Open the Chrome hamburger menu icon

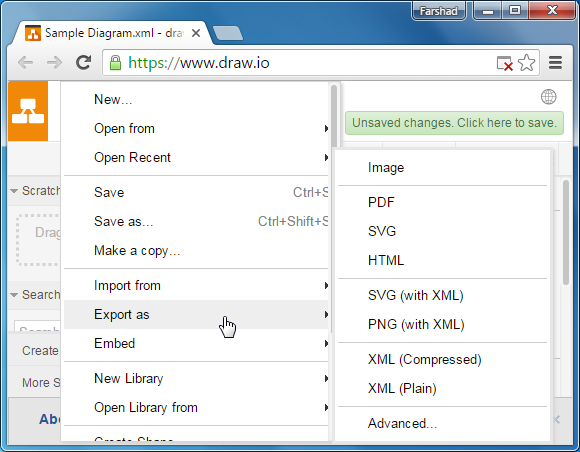click(555, 63)
